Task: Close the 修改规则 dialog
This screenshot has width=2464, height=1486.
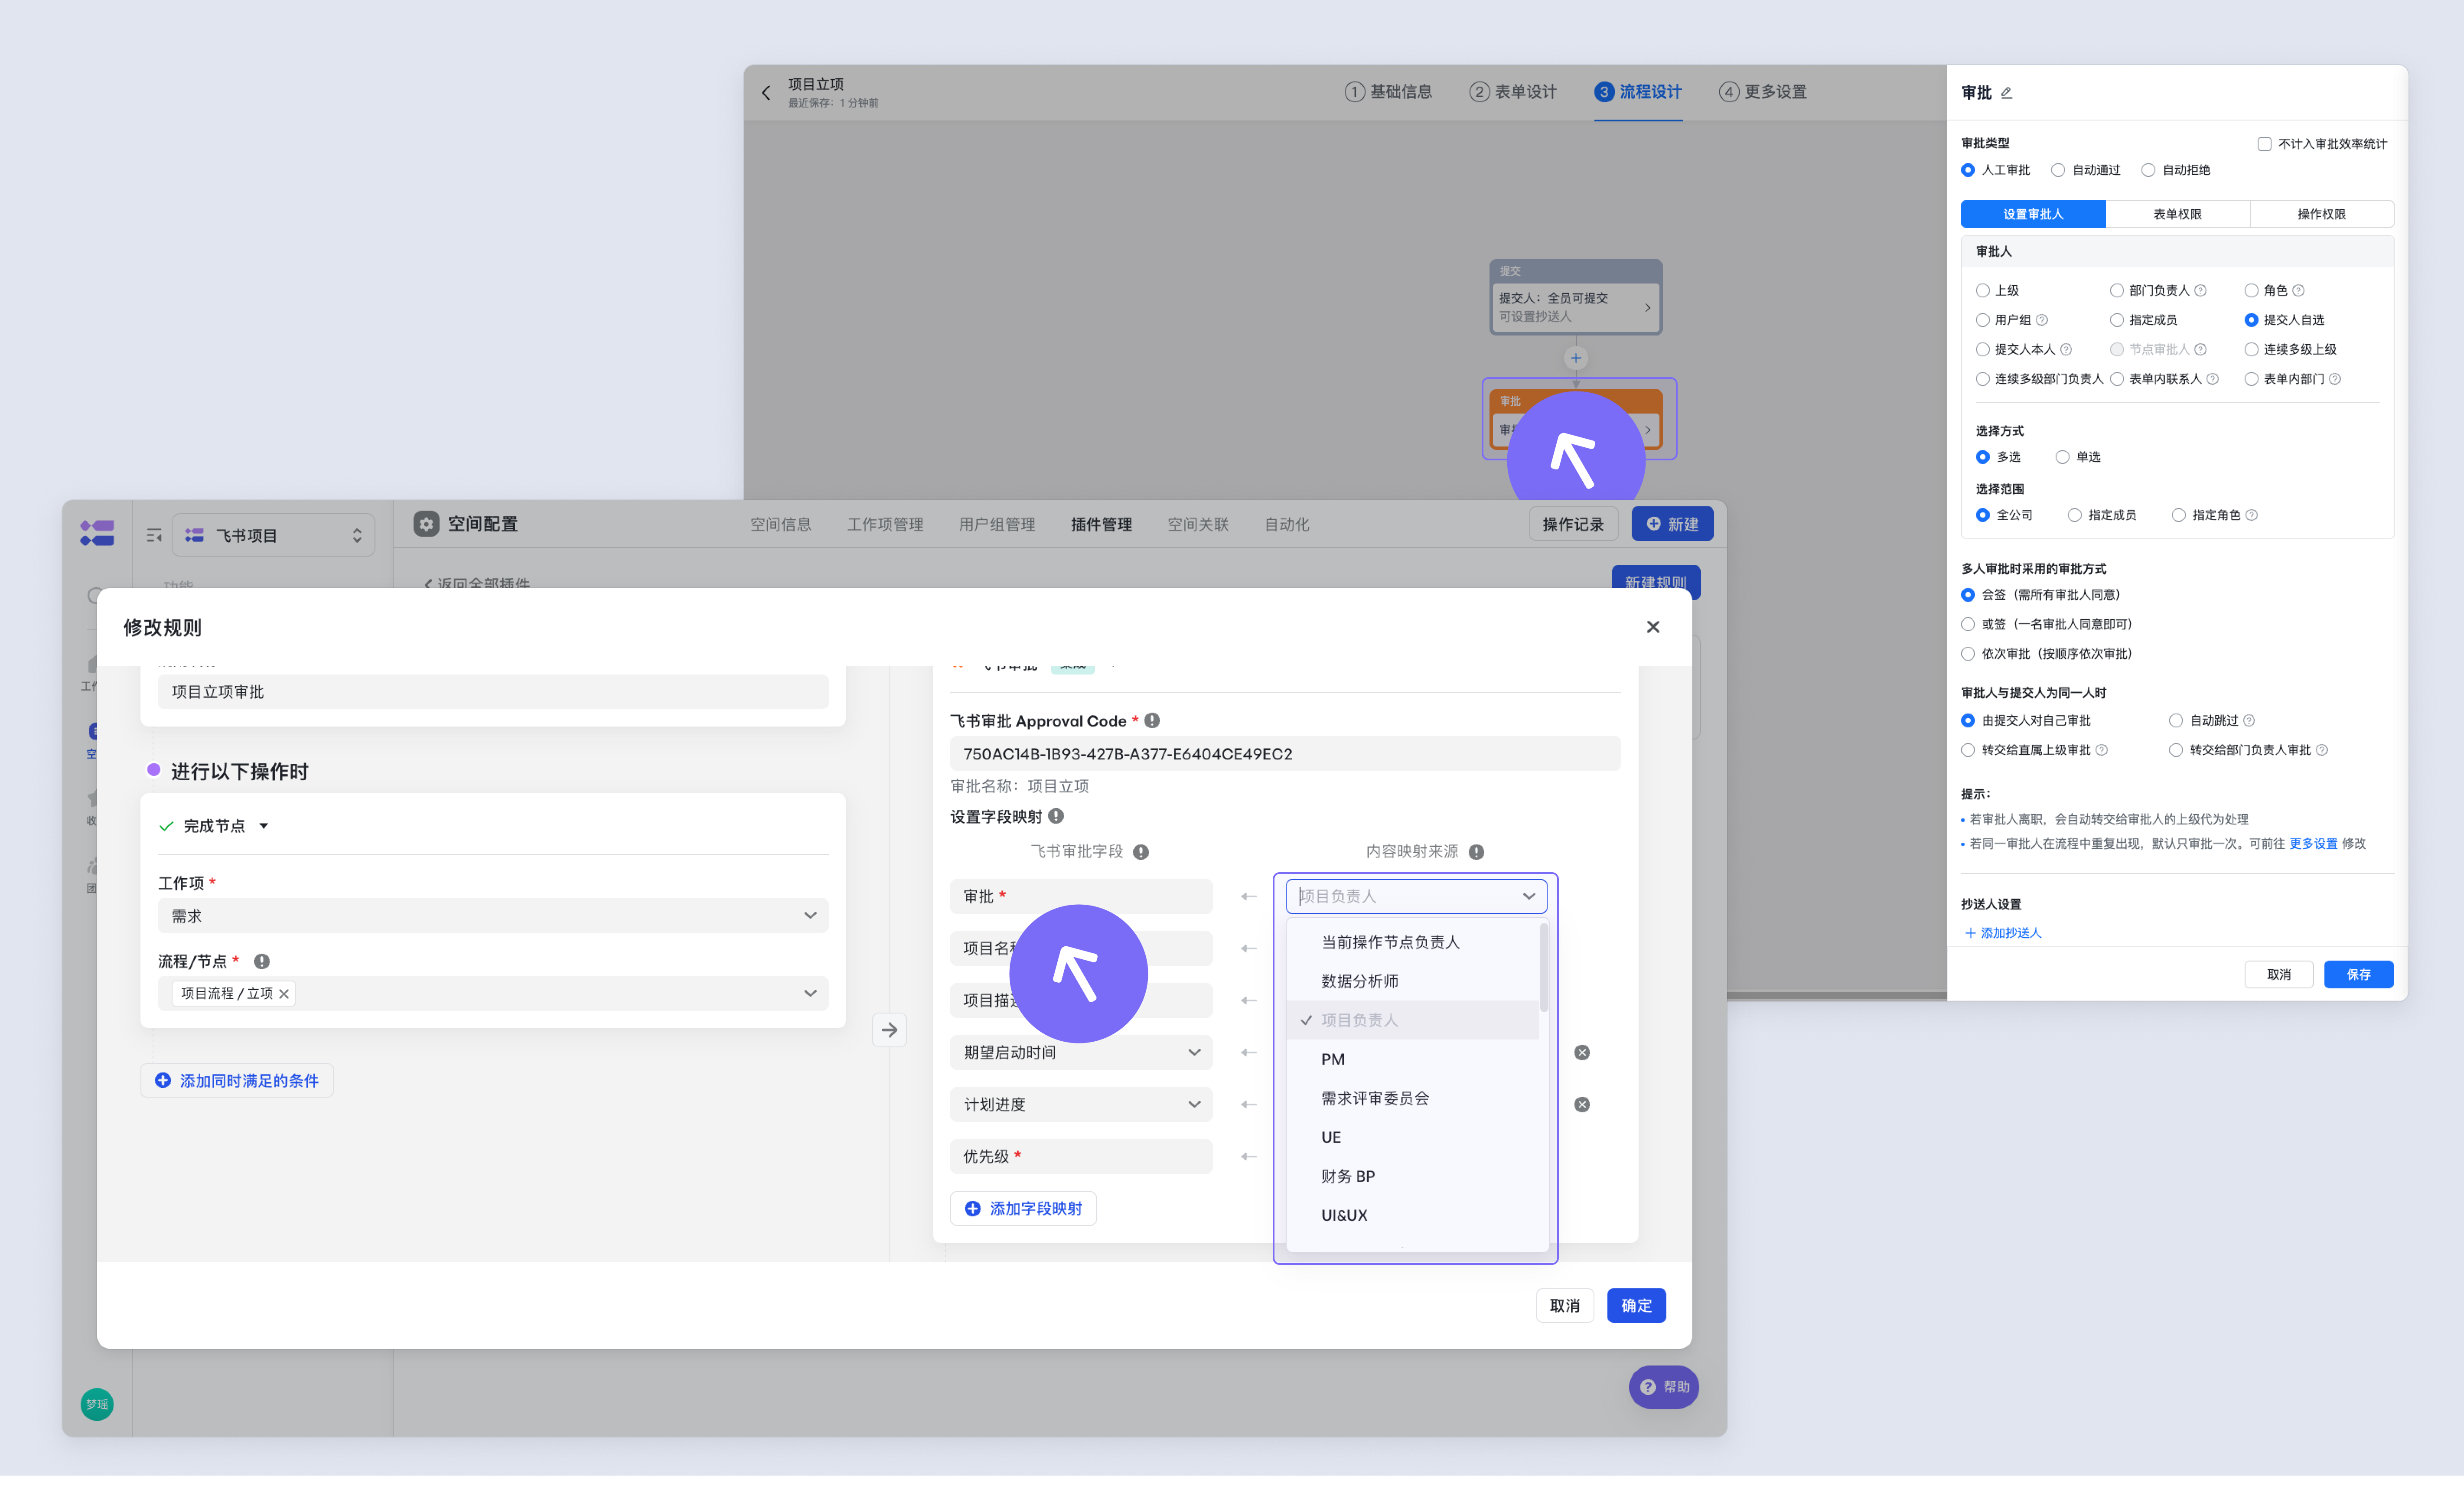Action: [x=1652, y=627]
